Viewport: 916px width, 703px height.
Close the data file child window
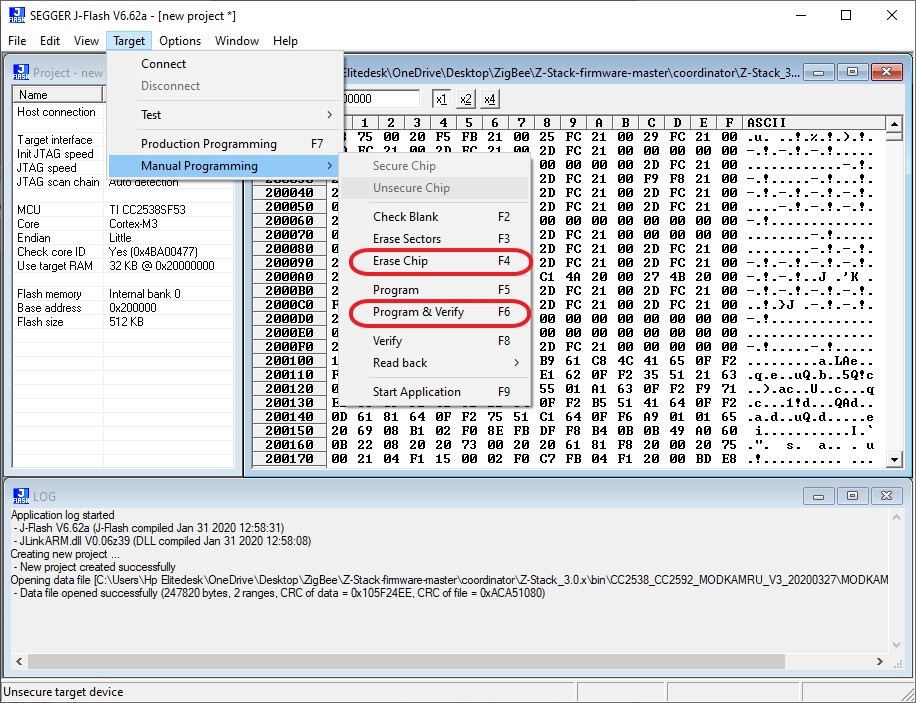(x=886, y=72)
